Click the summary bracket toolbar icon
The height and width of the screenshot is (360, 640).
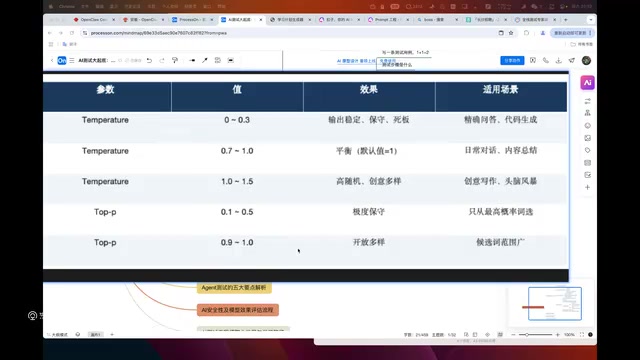218,60
